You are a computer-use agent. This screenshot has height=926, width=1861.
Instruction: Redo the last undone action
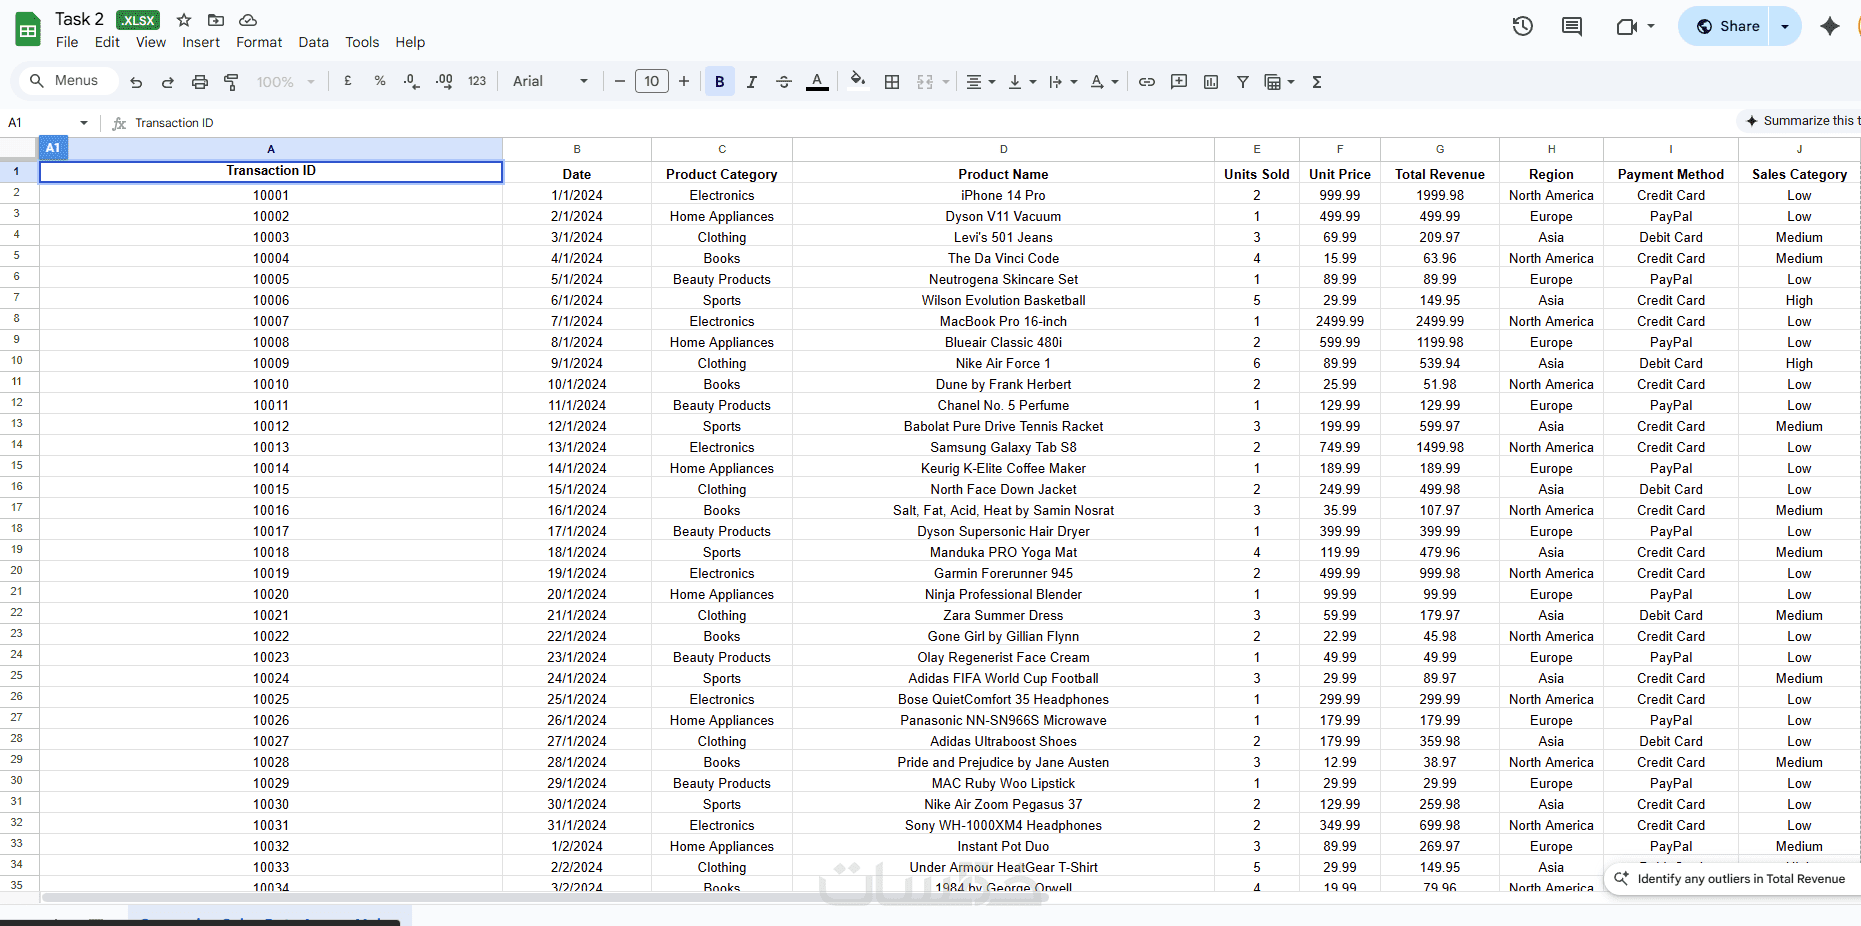(x=168, y=82)
